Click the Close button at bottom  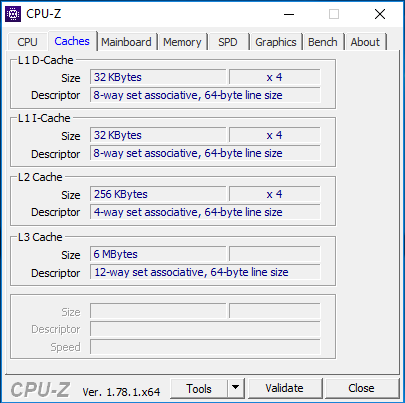[x=362, y=388]
